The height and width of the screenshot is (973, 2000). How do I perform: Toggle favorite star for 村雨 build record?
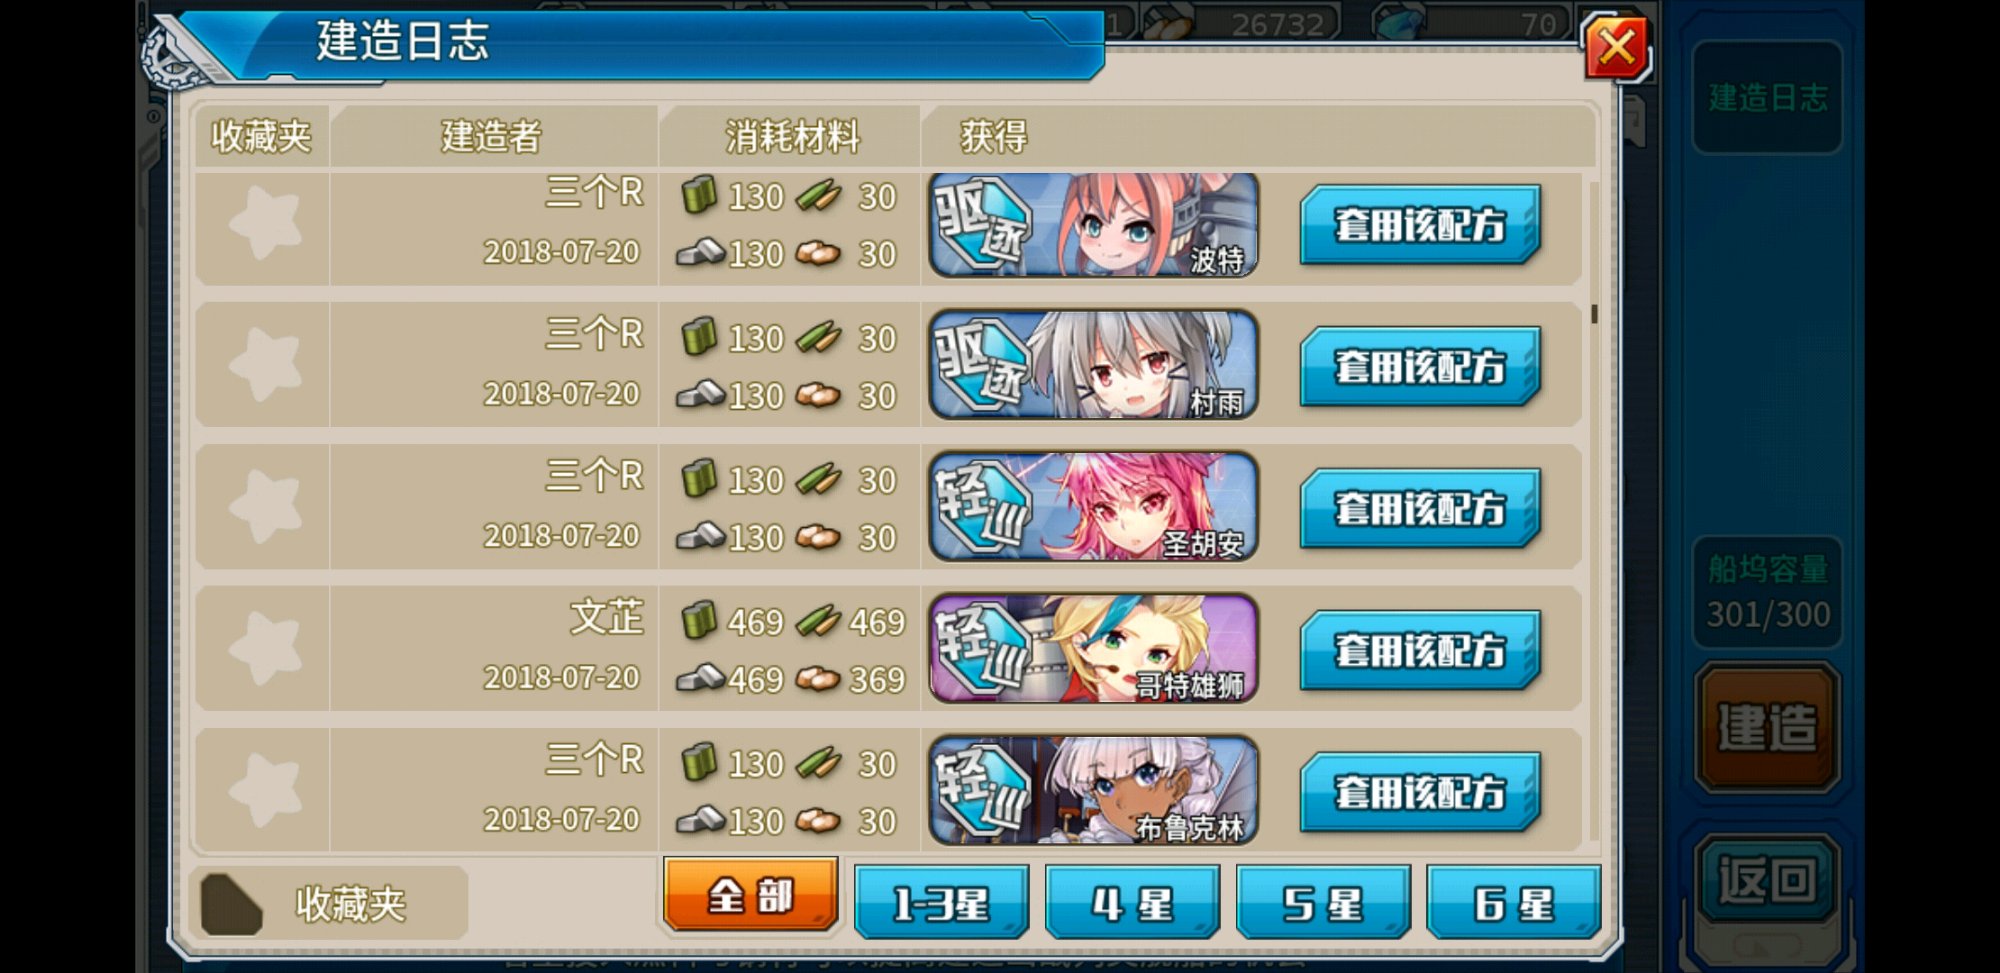click(265, 365)
